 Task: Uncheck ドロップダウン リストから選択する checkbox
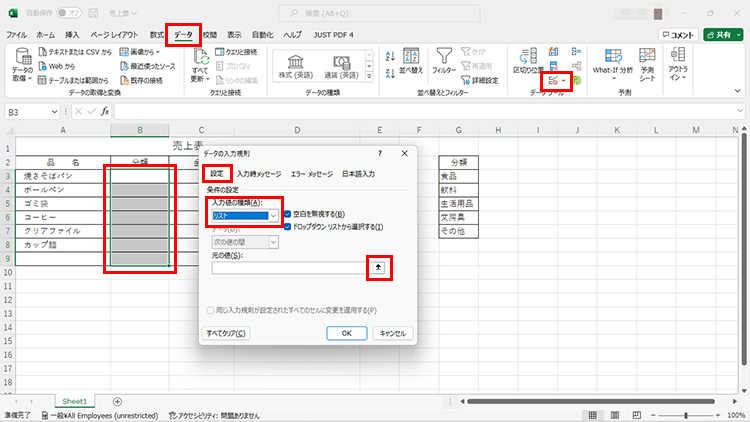[288, 227]
